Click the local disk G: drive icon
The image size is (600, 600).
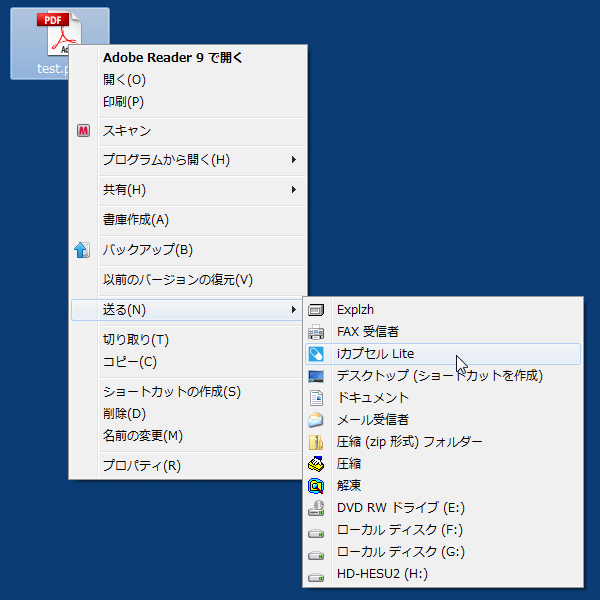(316, 555)
